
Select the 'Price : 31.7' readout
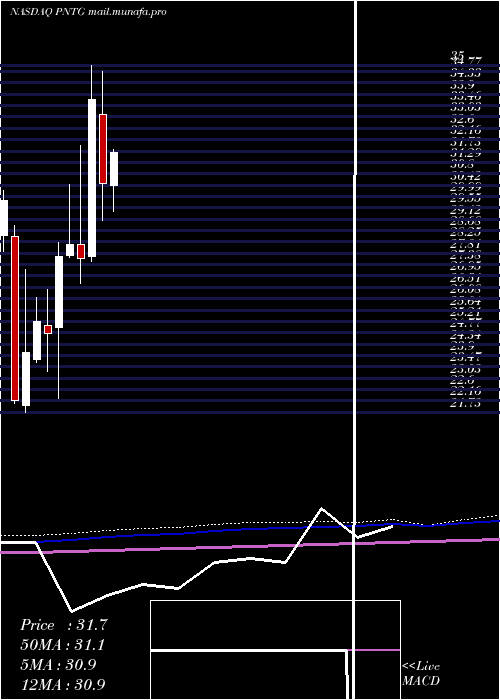coord(64,625)
